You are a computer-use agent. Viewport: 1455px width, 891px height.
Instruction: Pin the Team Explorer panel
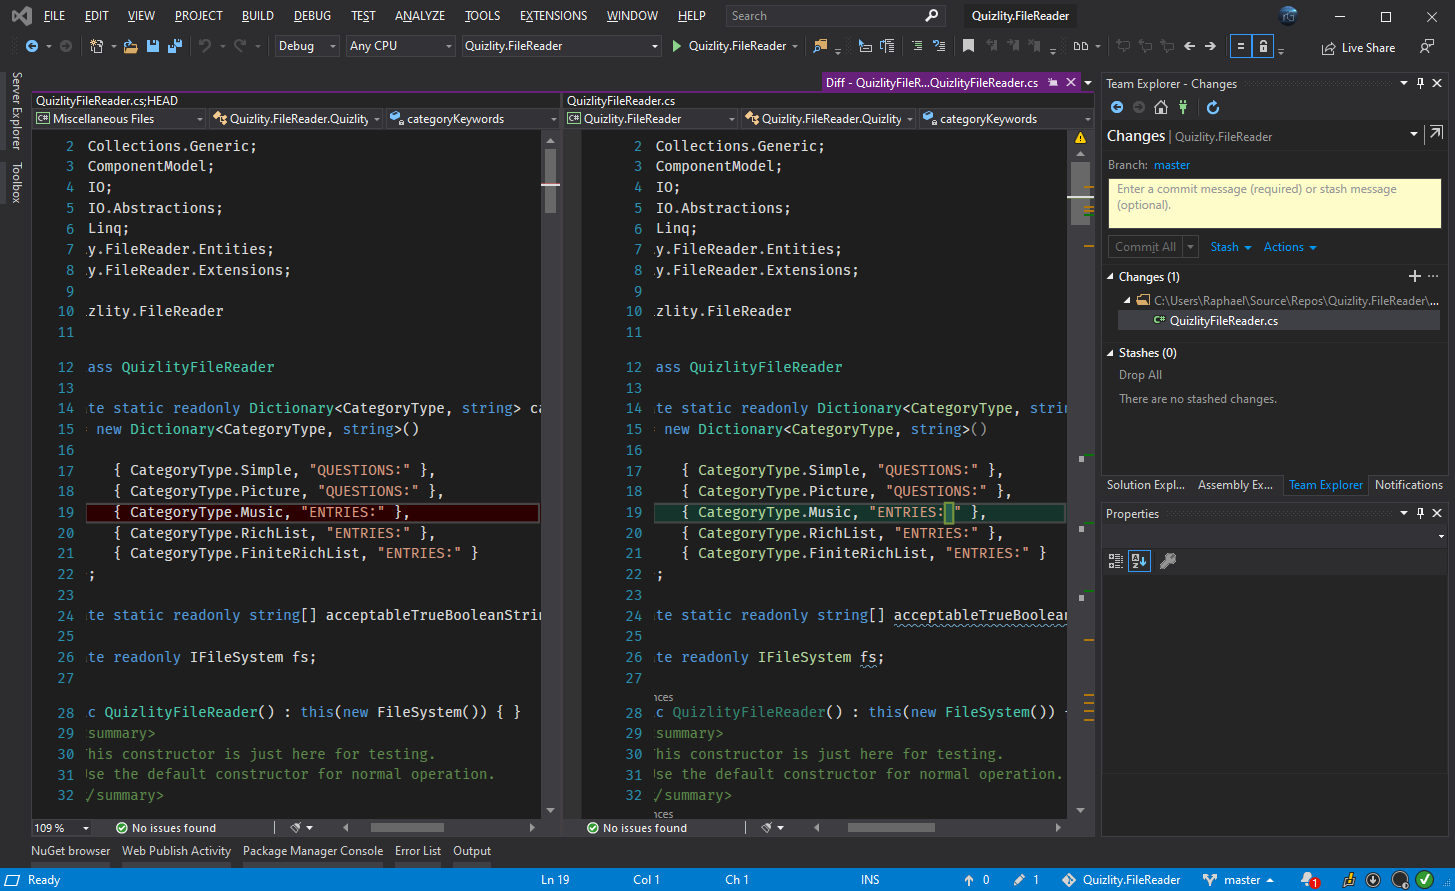click(1420, 84)
